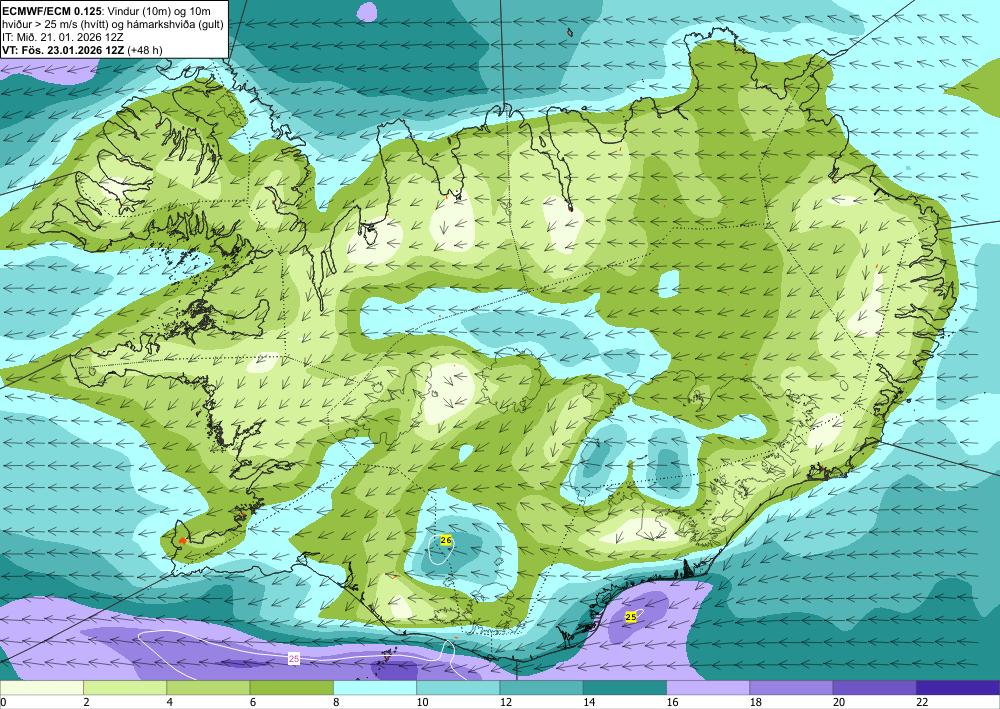
Task: Click the scale label 20
Action: click(x=839, y=702)
